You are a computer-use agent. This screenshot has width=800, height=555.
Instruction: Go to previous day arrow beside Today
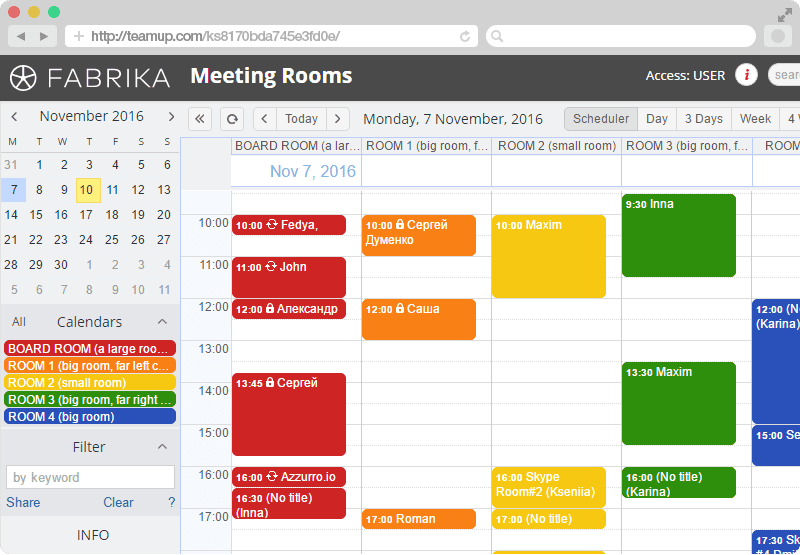pyautogui.click(x=265, y=119)
